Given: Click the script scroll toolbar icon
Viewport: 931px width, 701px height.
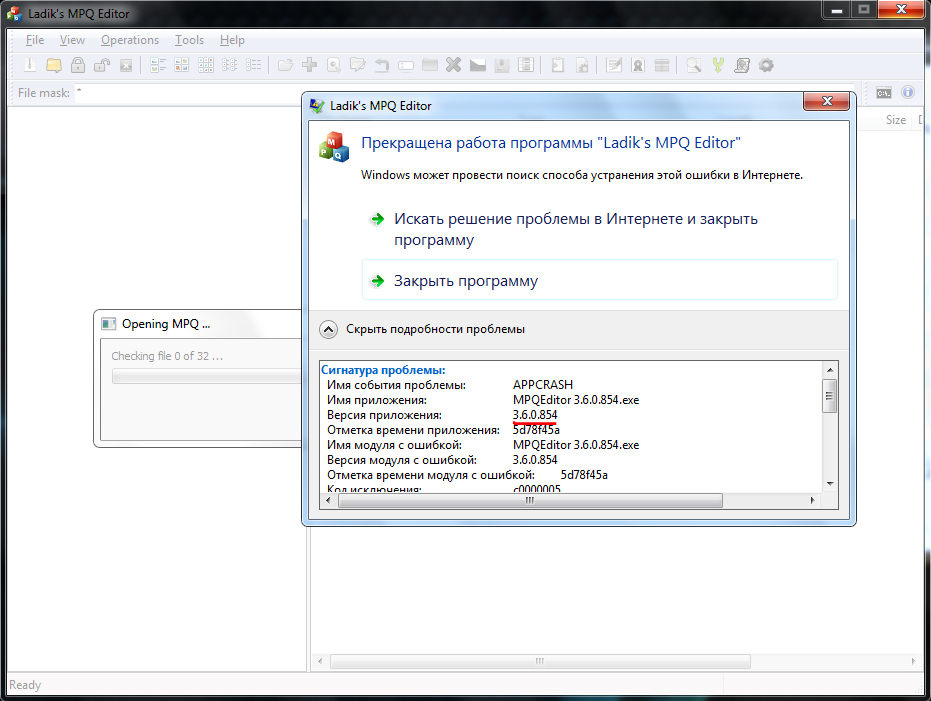Looking at the screenshot, I should pyautogui.click(x=742, y=65).
